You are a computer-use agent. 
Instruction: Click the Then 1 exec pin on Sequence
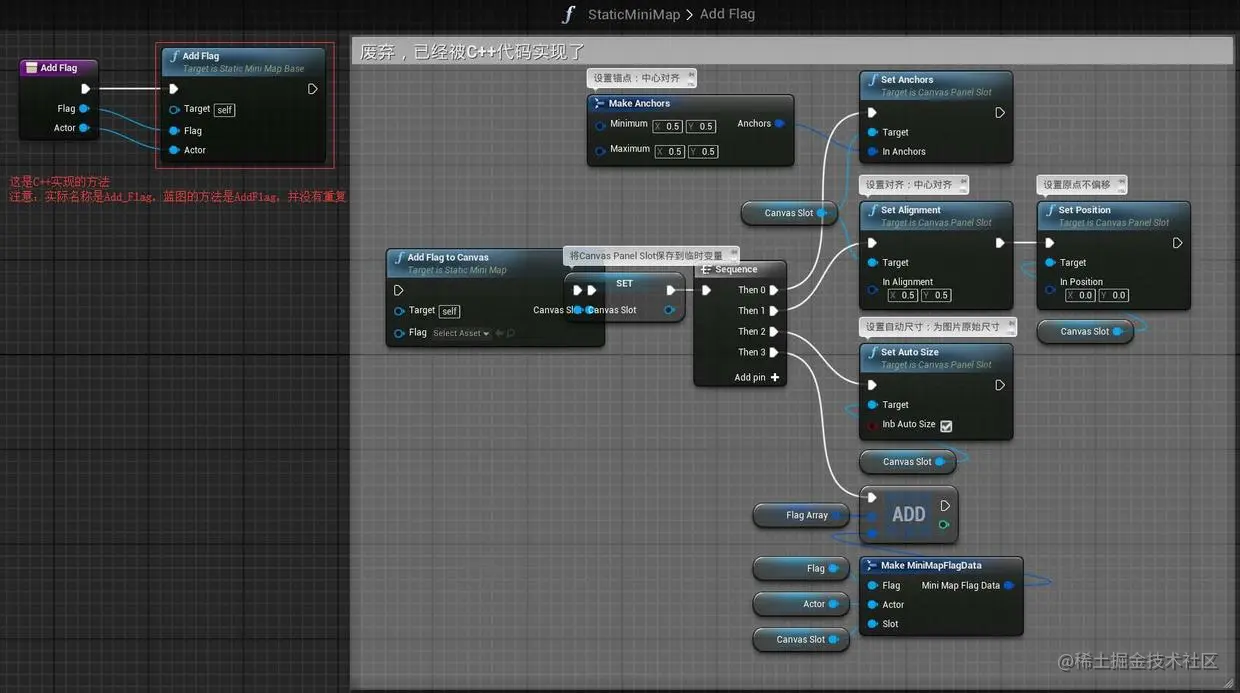[774, 311]
